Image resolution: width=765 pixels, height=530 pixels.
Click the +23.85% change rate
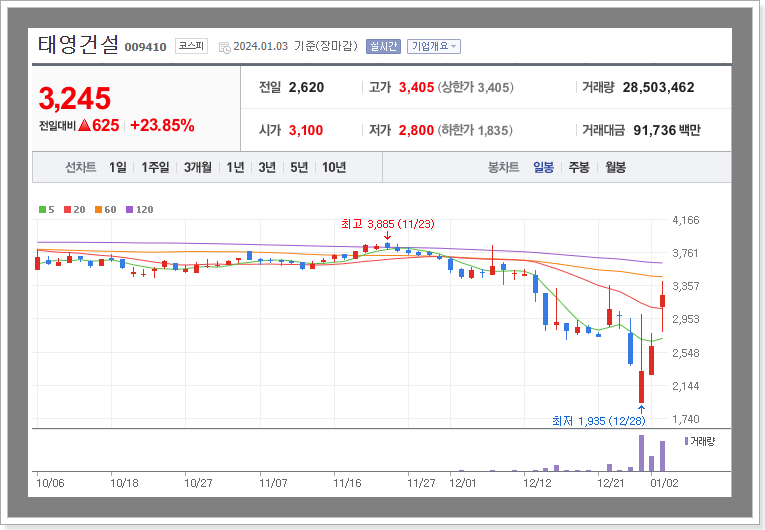pyautogui.click(x=162, y=125)
